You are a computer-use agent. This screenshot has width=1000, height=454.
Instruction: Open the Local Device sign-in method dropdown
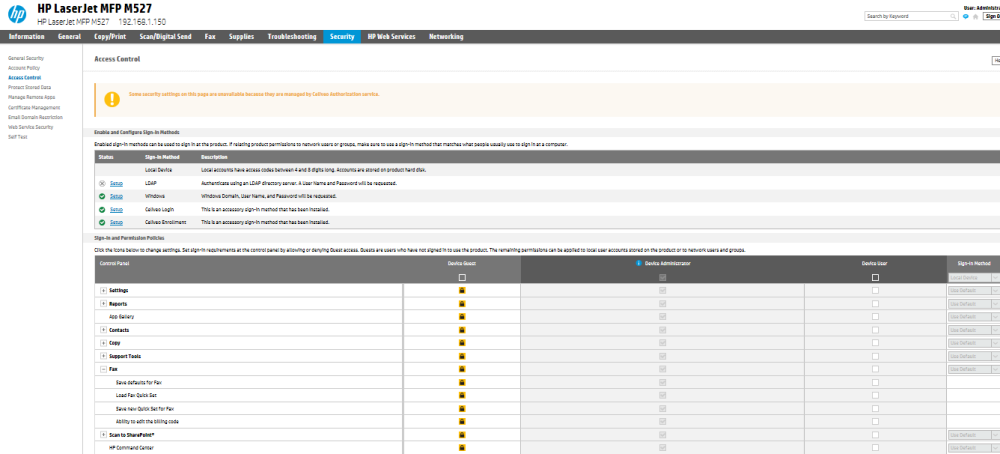click(973, 277)
